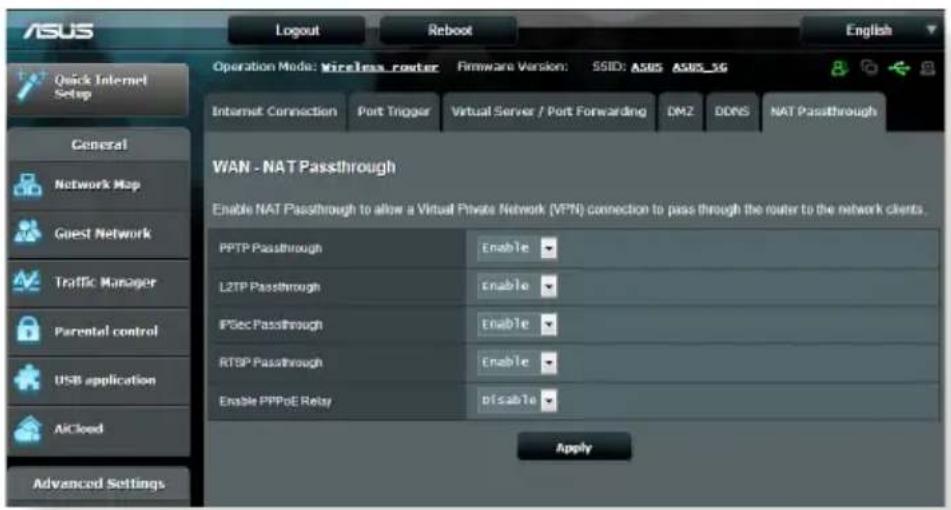Click the ASUS SSID link
The image size is (951, 510).
point(647,67)
